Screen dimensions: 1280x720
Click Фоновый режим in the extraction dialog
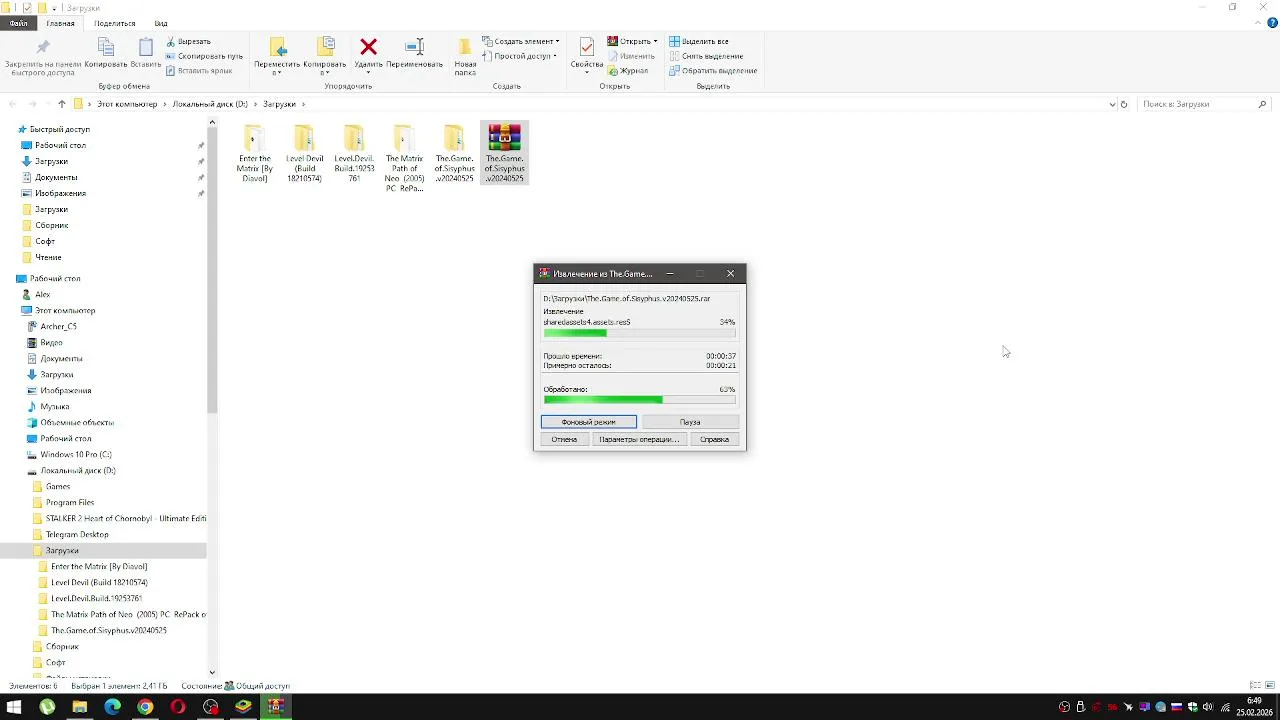589,422
